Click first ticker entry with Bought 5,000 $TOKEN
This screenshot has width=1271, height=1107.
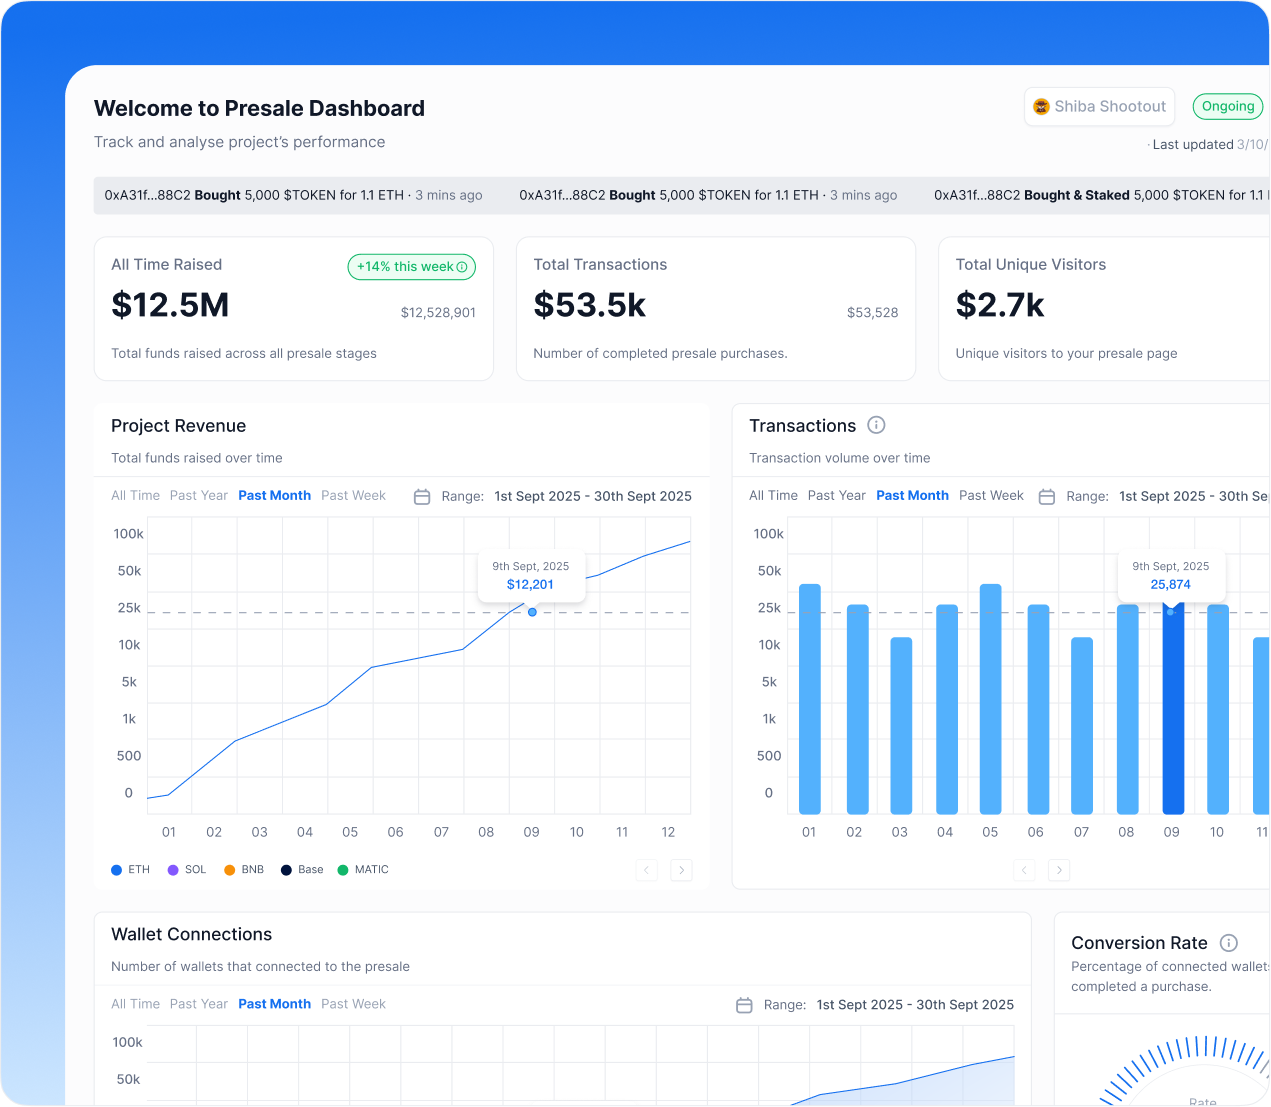(x=293, y=195)
